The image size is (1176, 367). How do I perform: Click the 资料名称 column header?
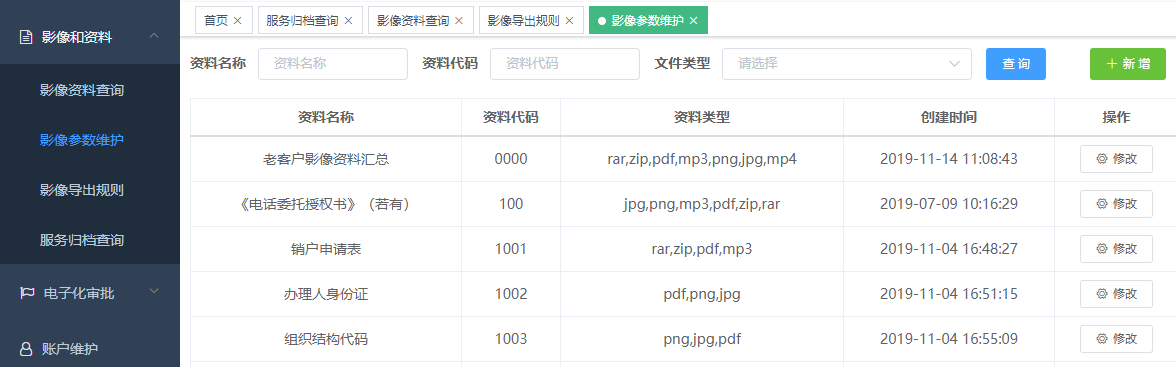[x=326, y=118]
